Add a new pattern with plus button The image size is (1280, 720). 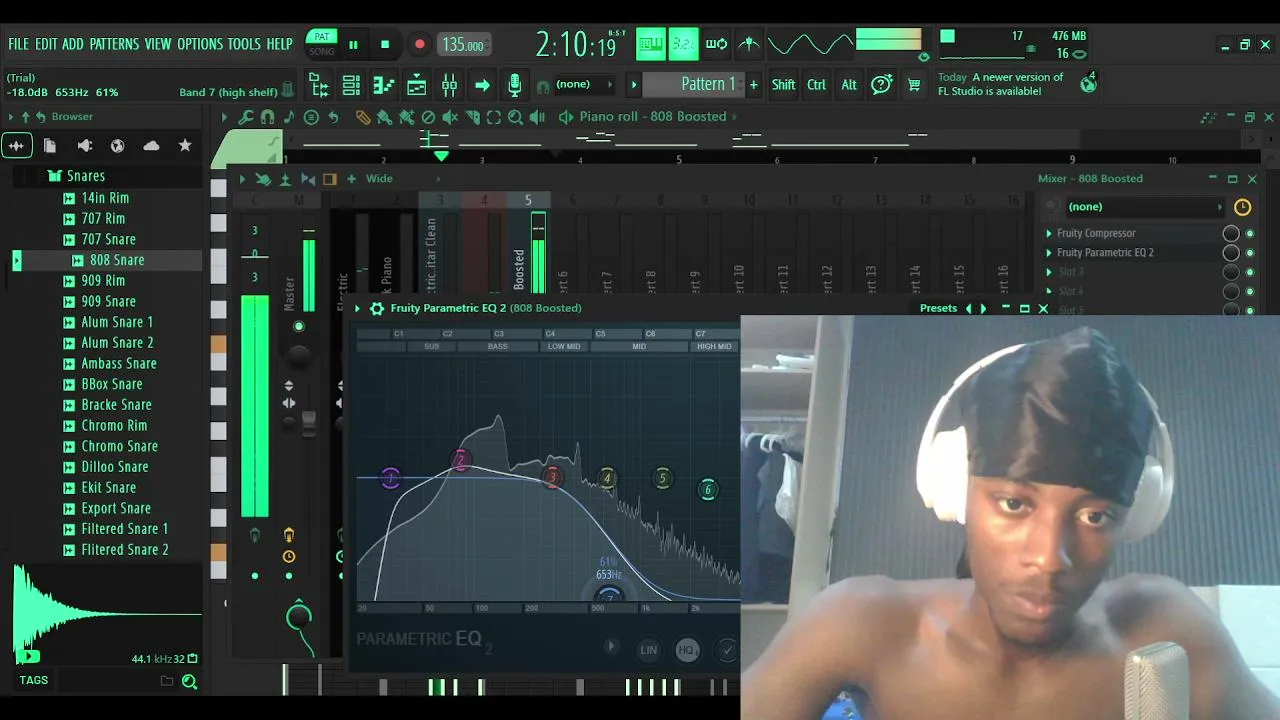(754, 84)
